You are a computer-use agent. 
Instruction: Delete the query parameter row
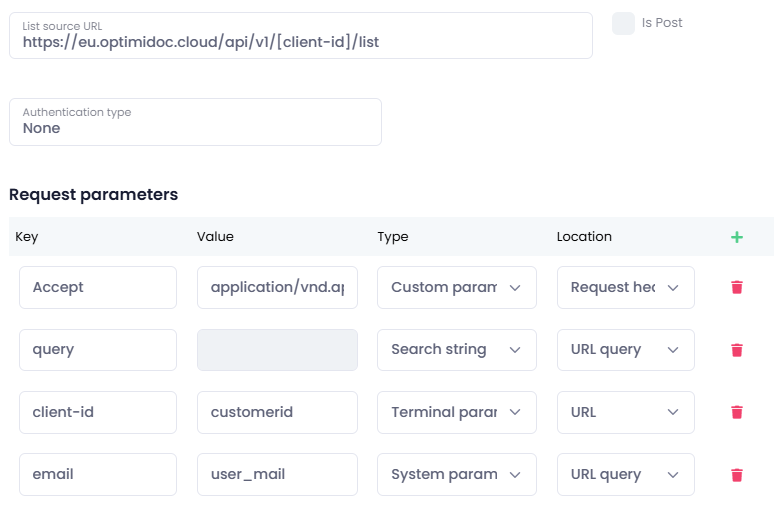(x=737, y=350)
